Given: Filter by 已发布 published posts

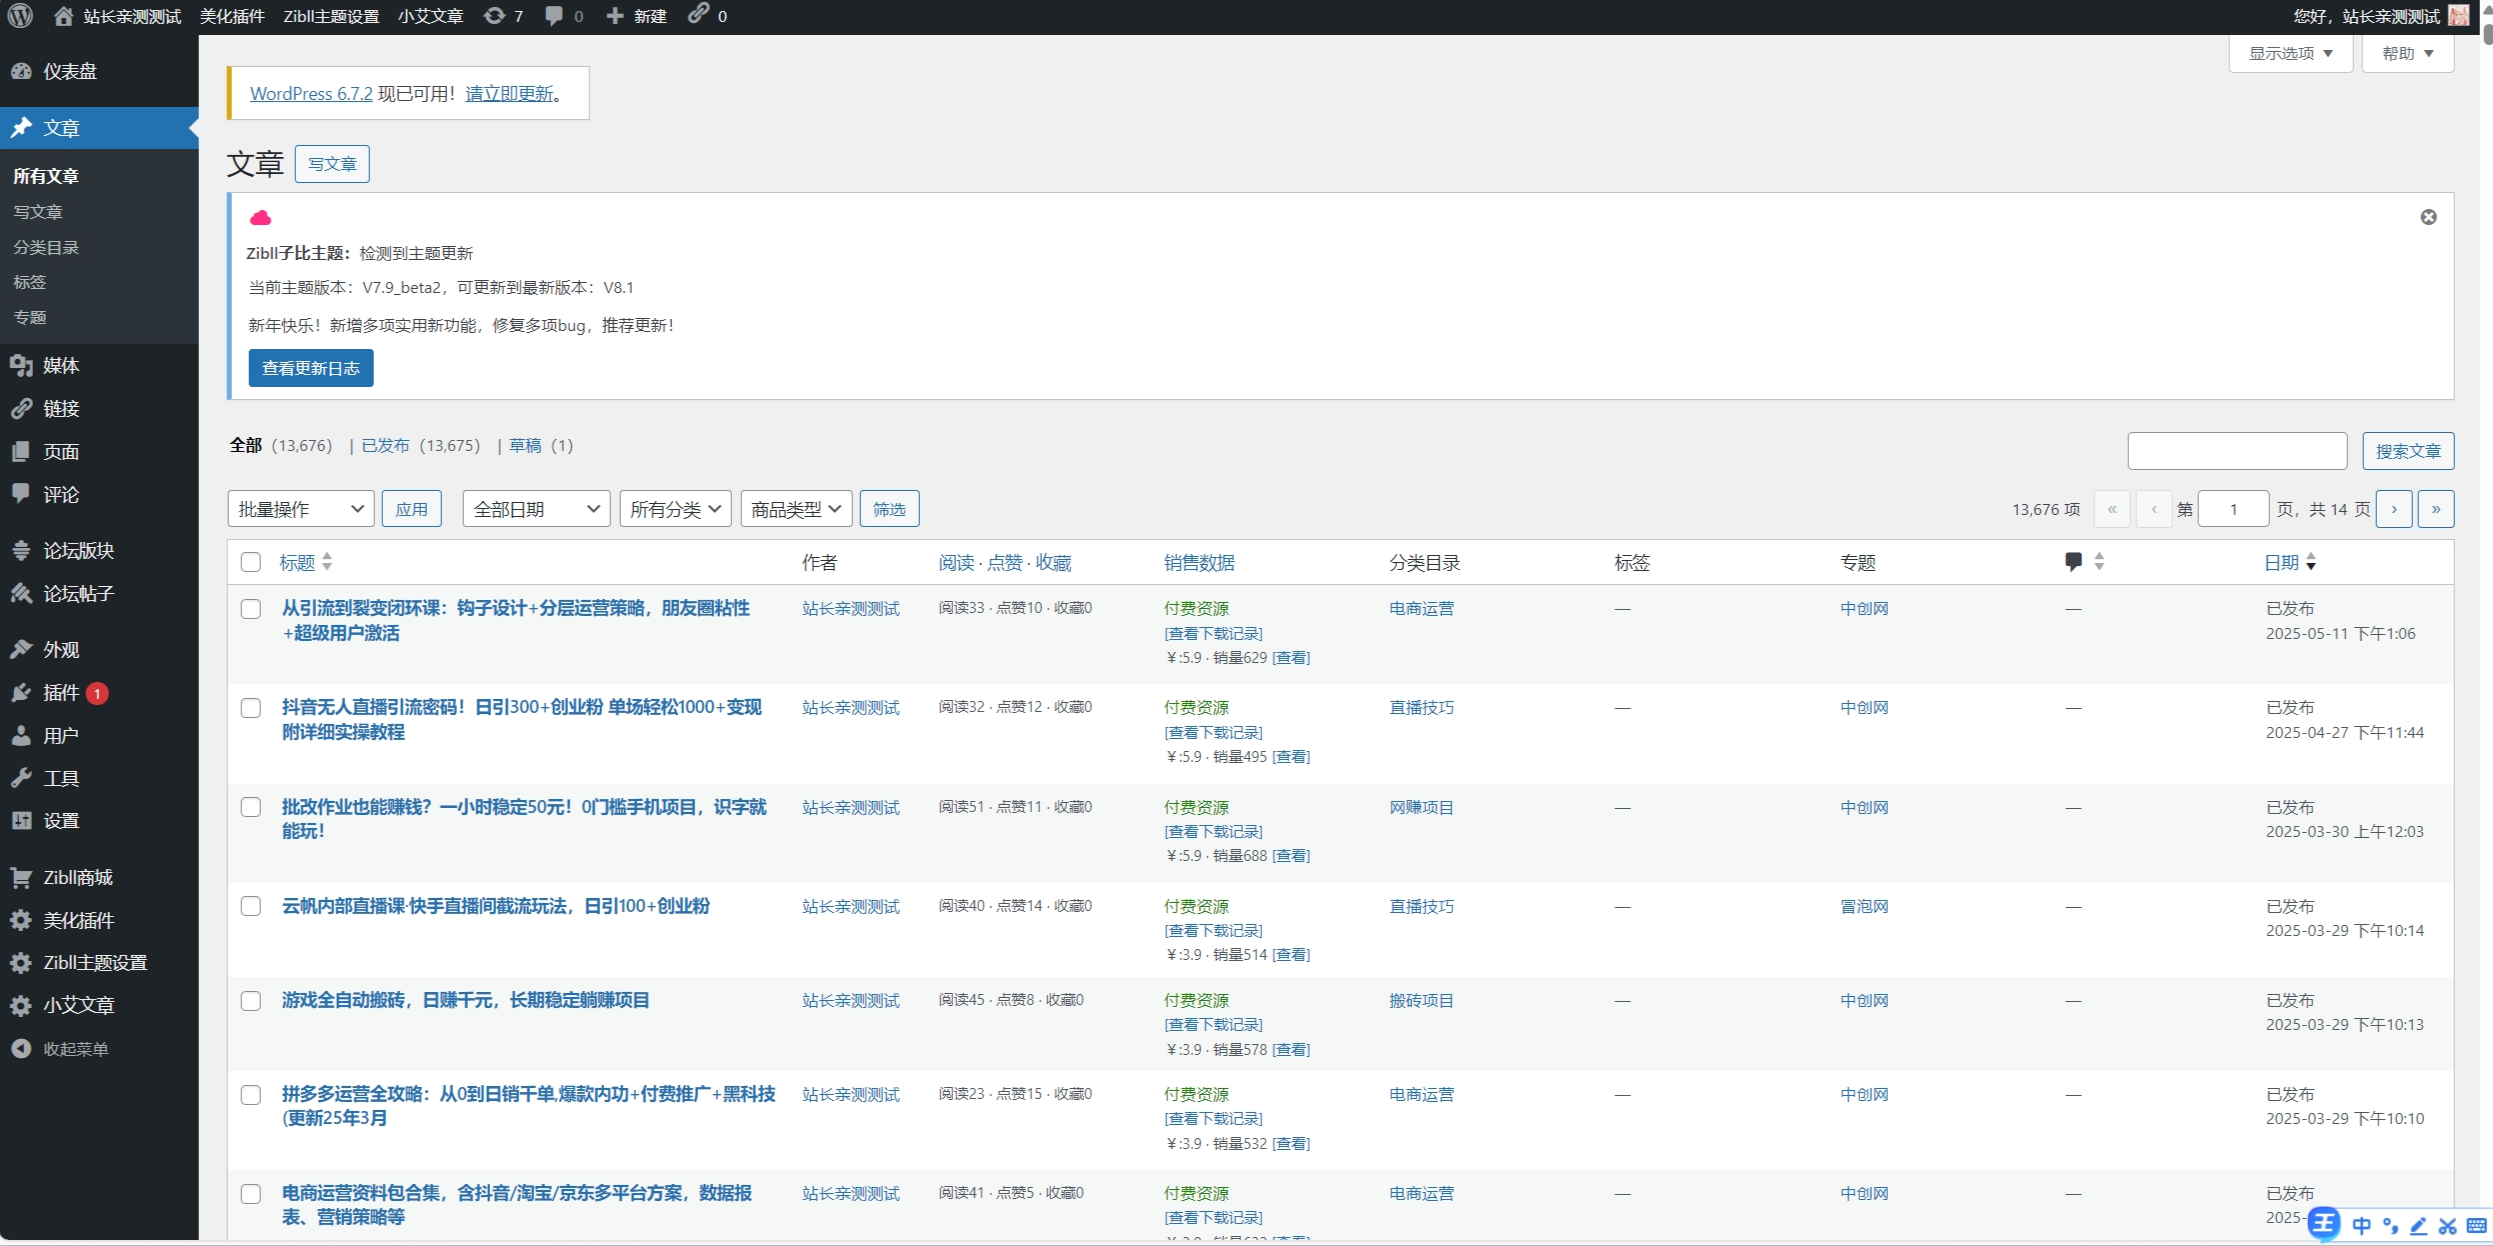Looking at the screenshot, I should tap(386, 445).
